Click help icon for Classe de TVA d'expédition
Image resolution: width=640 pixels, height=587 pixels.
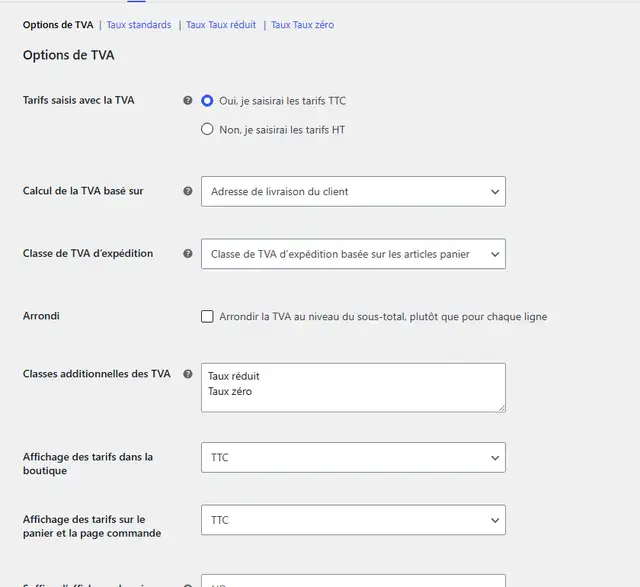pos(188,253)
